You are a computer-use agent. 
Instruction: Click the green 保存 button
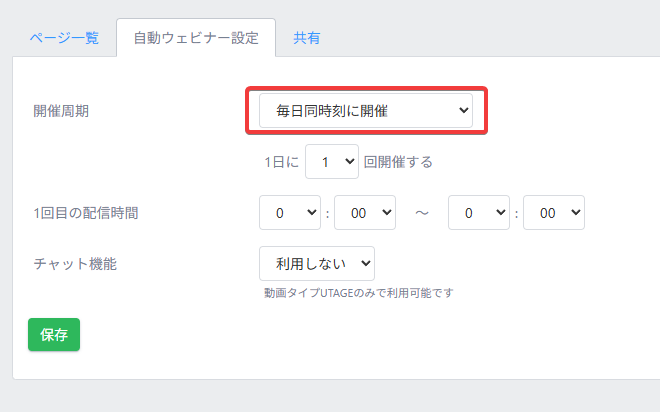pos(54,335)
